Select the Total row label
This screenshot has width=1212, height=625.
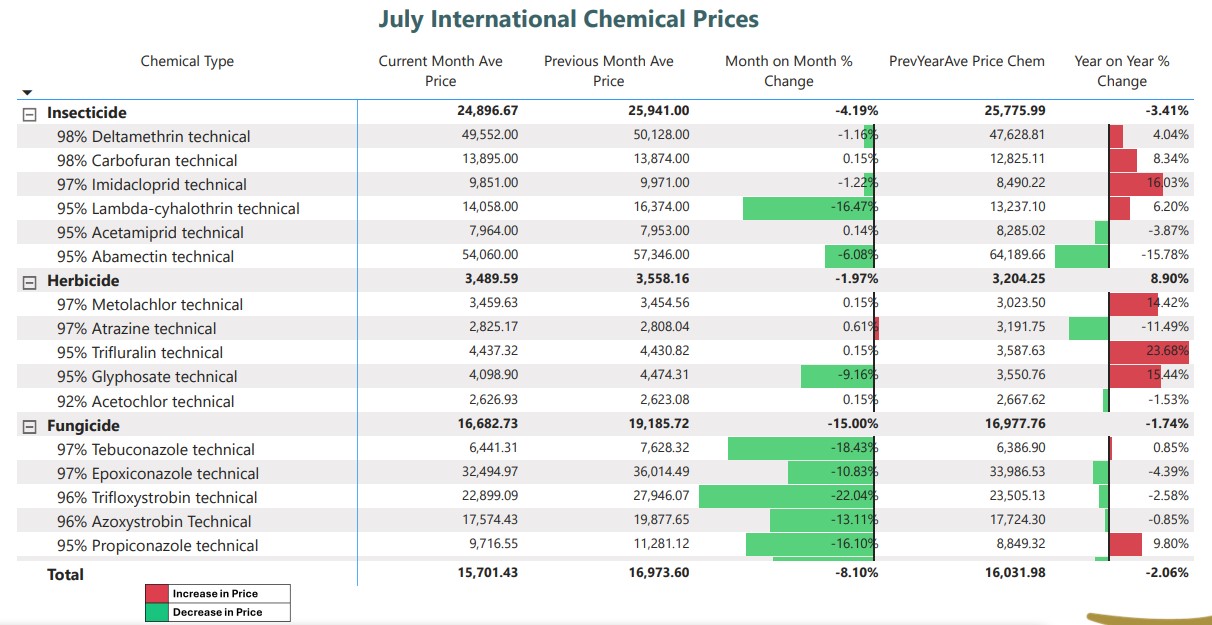(x=65, y=574)
